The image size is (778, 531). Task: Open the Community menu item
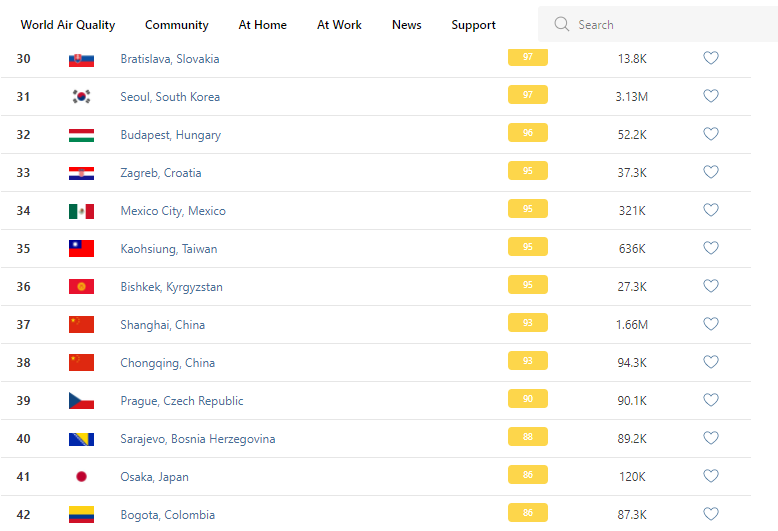pos(177,25)
